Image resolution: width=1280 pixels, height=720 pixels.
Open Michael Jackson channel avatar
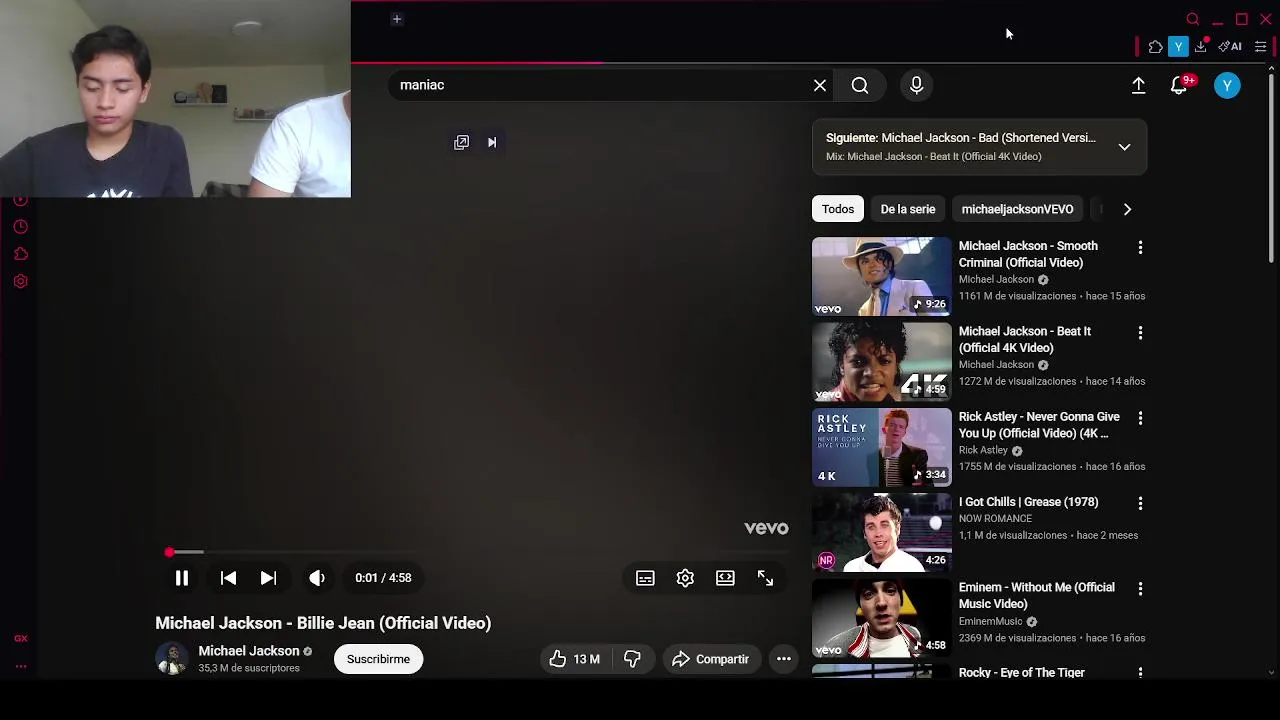(171, 658)
